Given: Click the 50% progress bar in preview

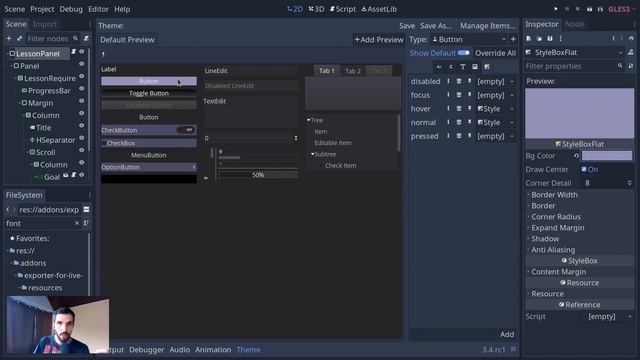Looking at the screenshot, I should (x=258, y=175).
